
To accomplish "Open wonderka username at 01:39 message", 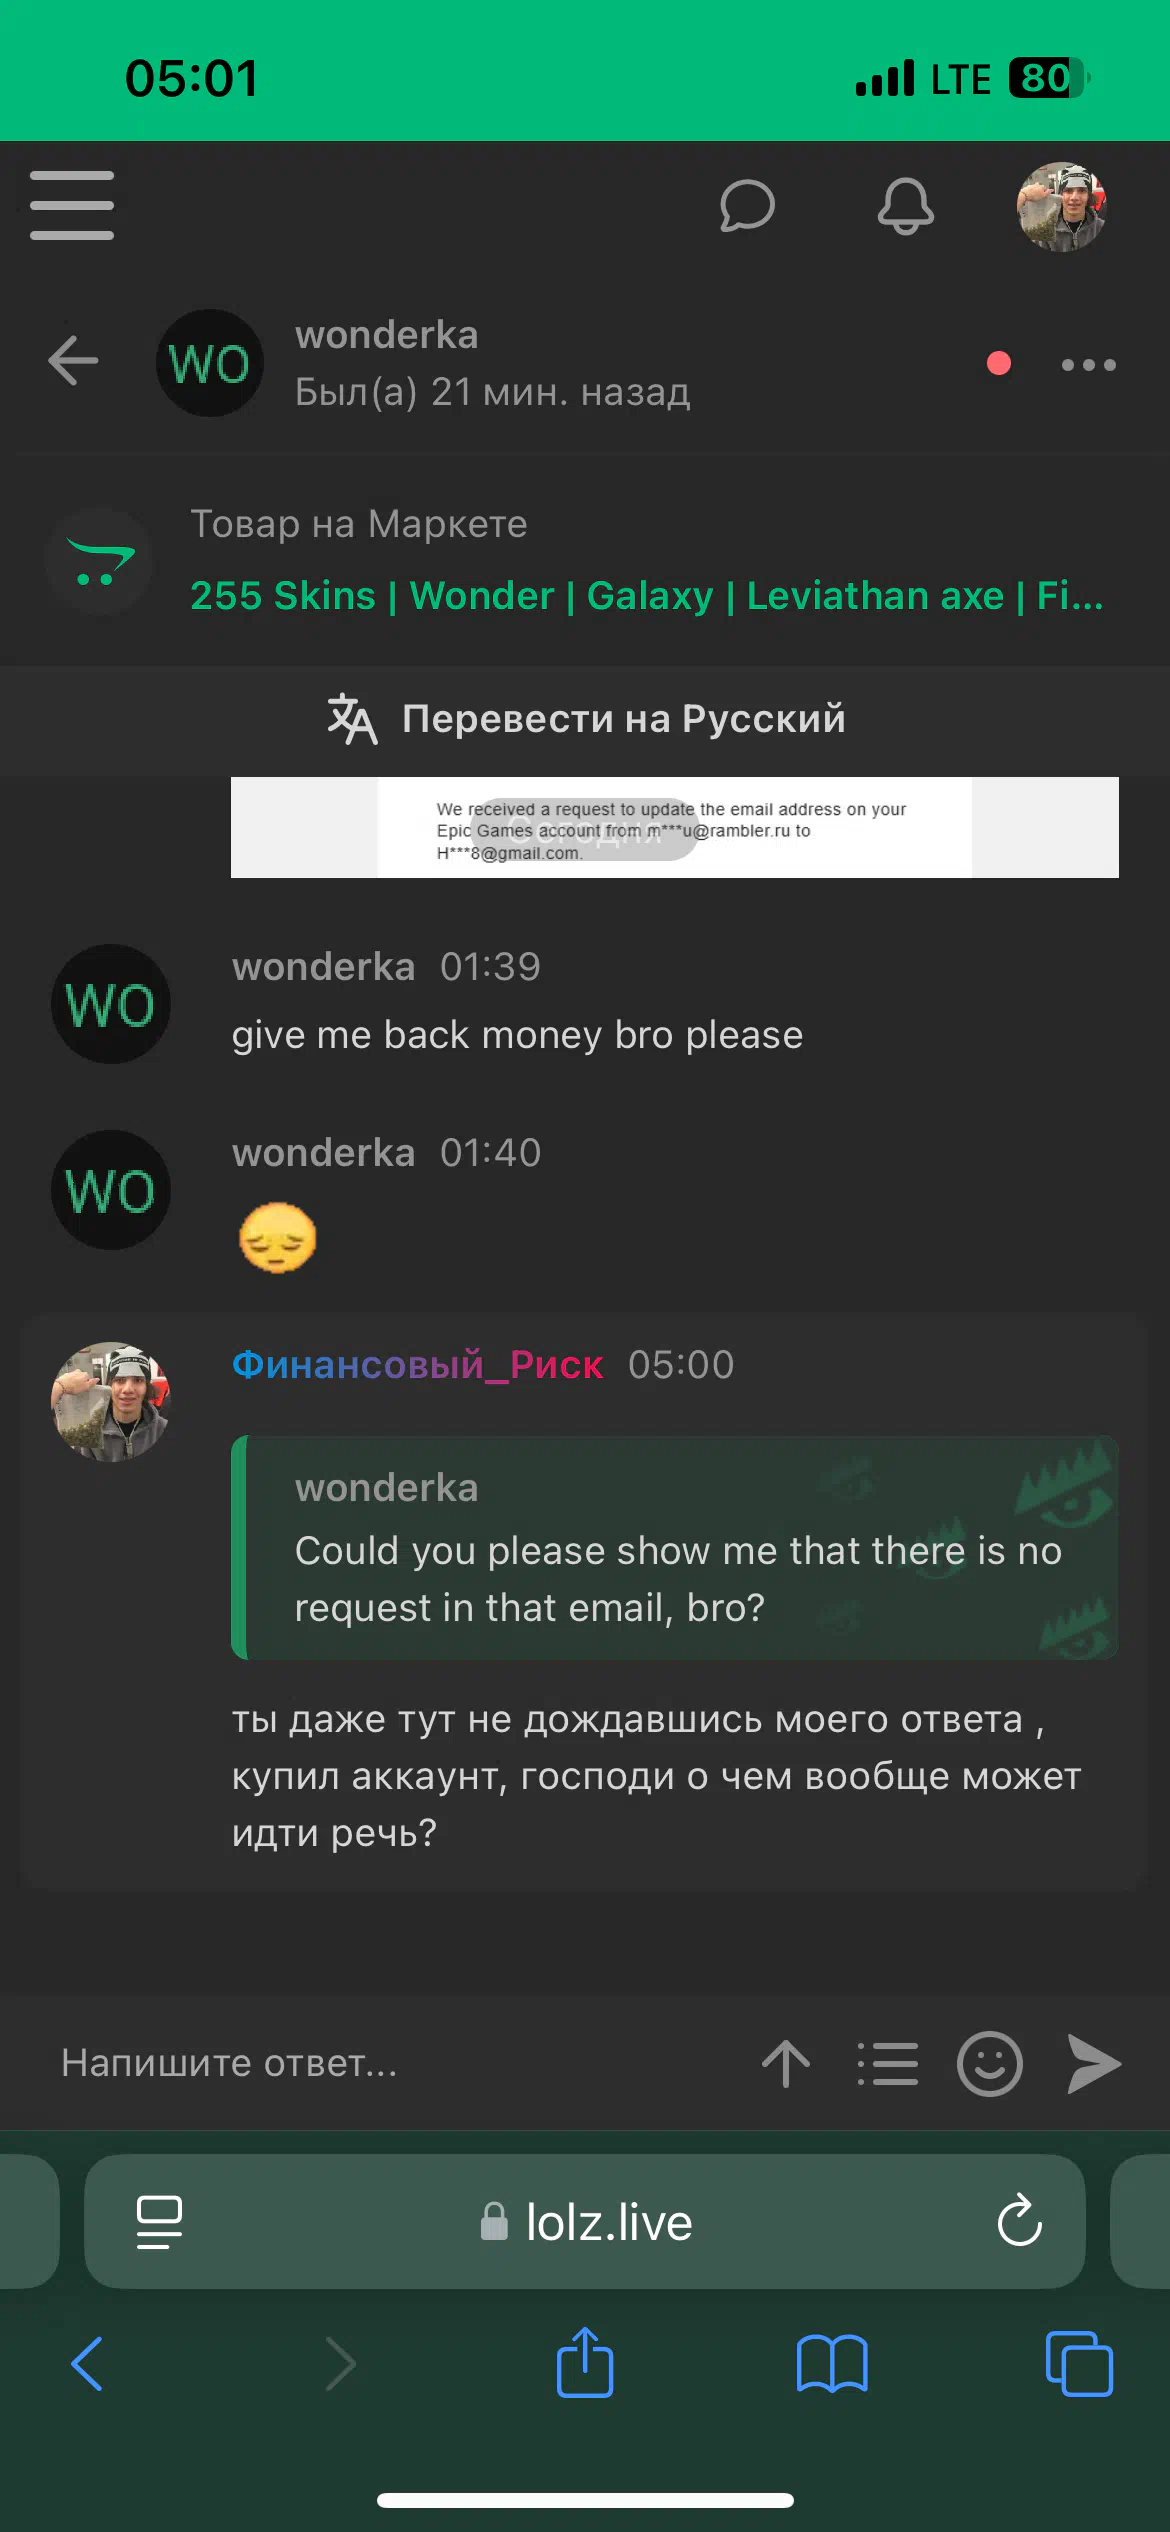I will click(323, 967).
